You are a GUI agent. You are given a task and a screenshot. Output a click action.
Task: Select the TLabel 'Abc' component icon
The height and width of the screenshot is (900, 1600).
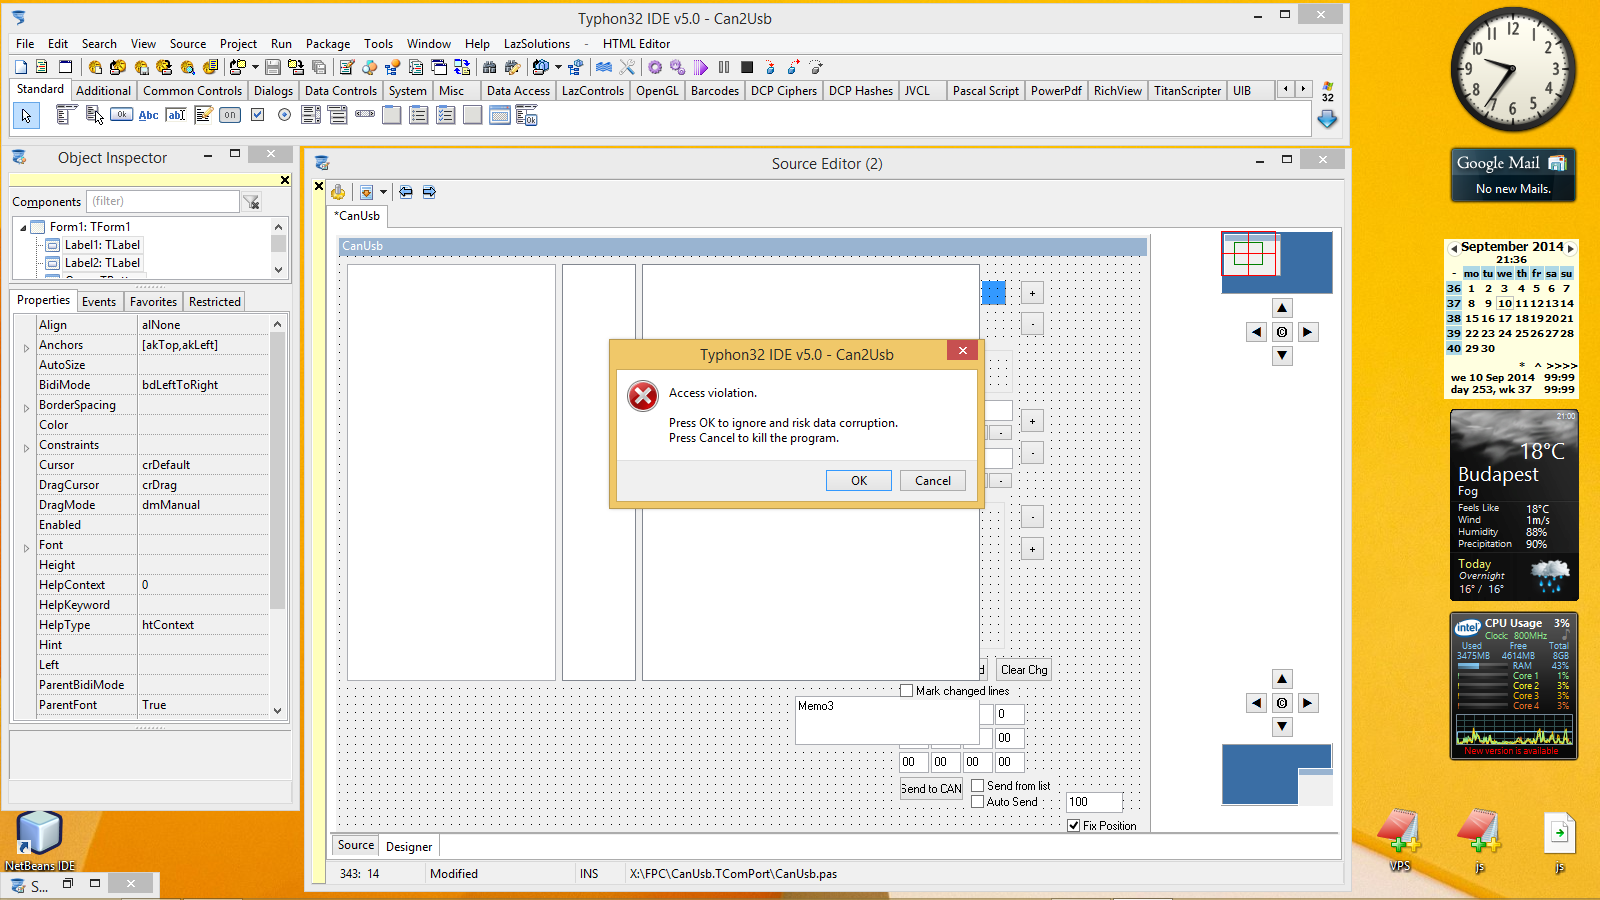pyautogui.click(x=148, y=115)
